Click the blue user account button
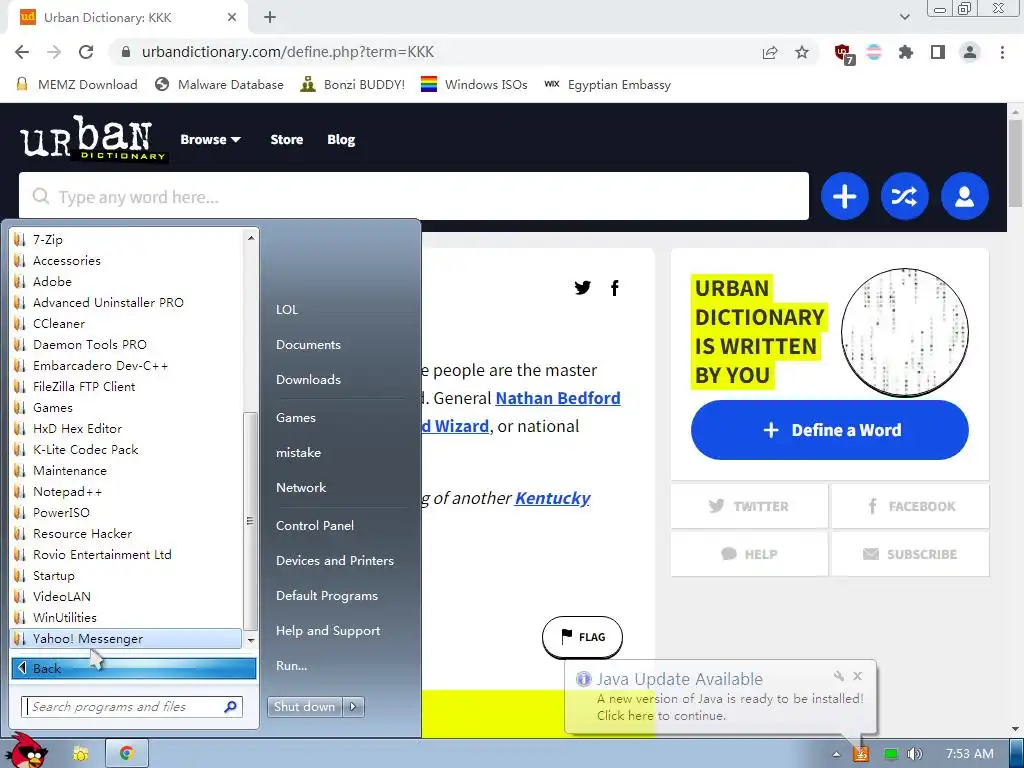1024x768 pixels. pos(965,196)
